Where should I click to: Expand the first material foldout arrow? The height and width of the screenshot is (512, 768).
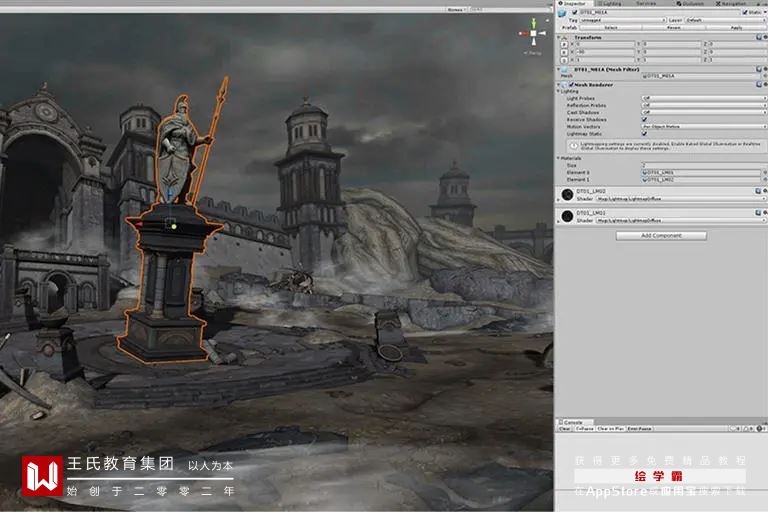tap(558, 200)
